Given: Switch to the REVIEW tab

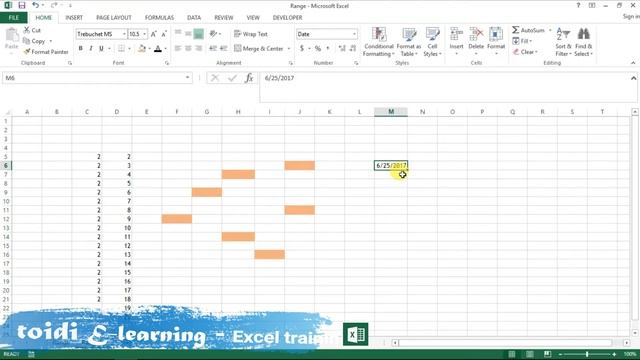Looking at the screenshot, I should [224, 18].
